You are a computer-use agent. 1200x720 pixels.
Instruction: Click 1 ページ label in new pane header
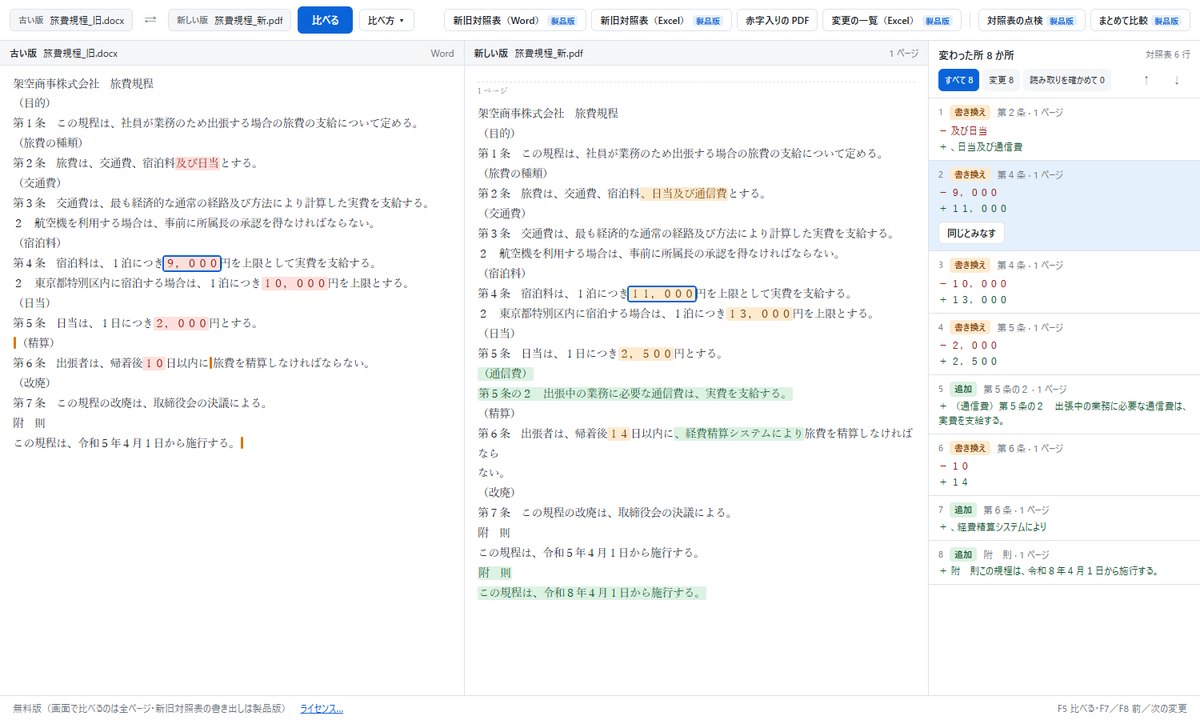pyautogui.click(x=904, y=53)
